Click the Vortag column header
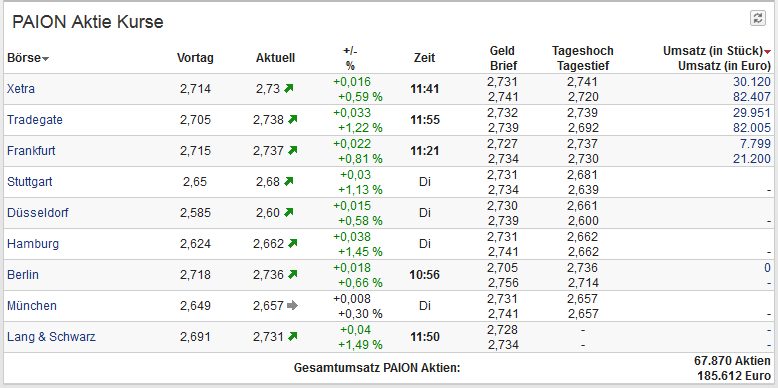778x388 pixels. [195, 58]
